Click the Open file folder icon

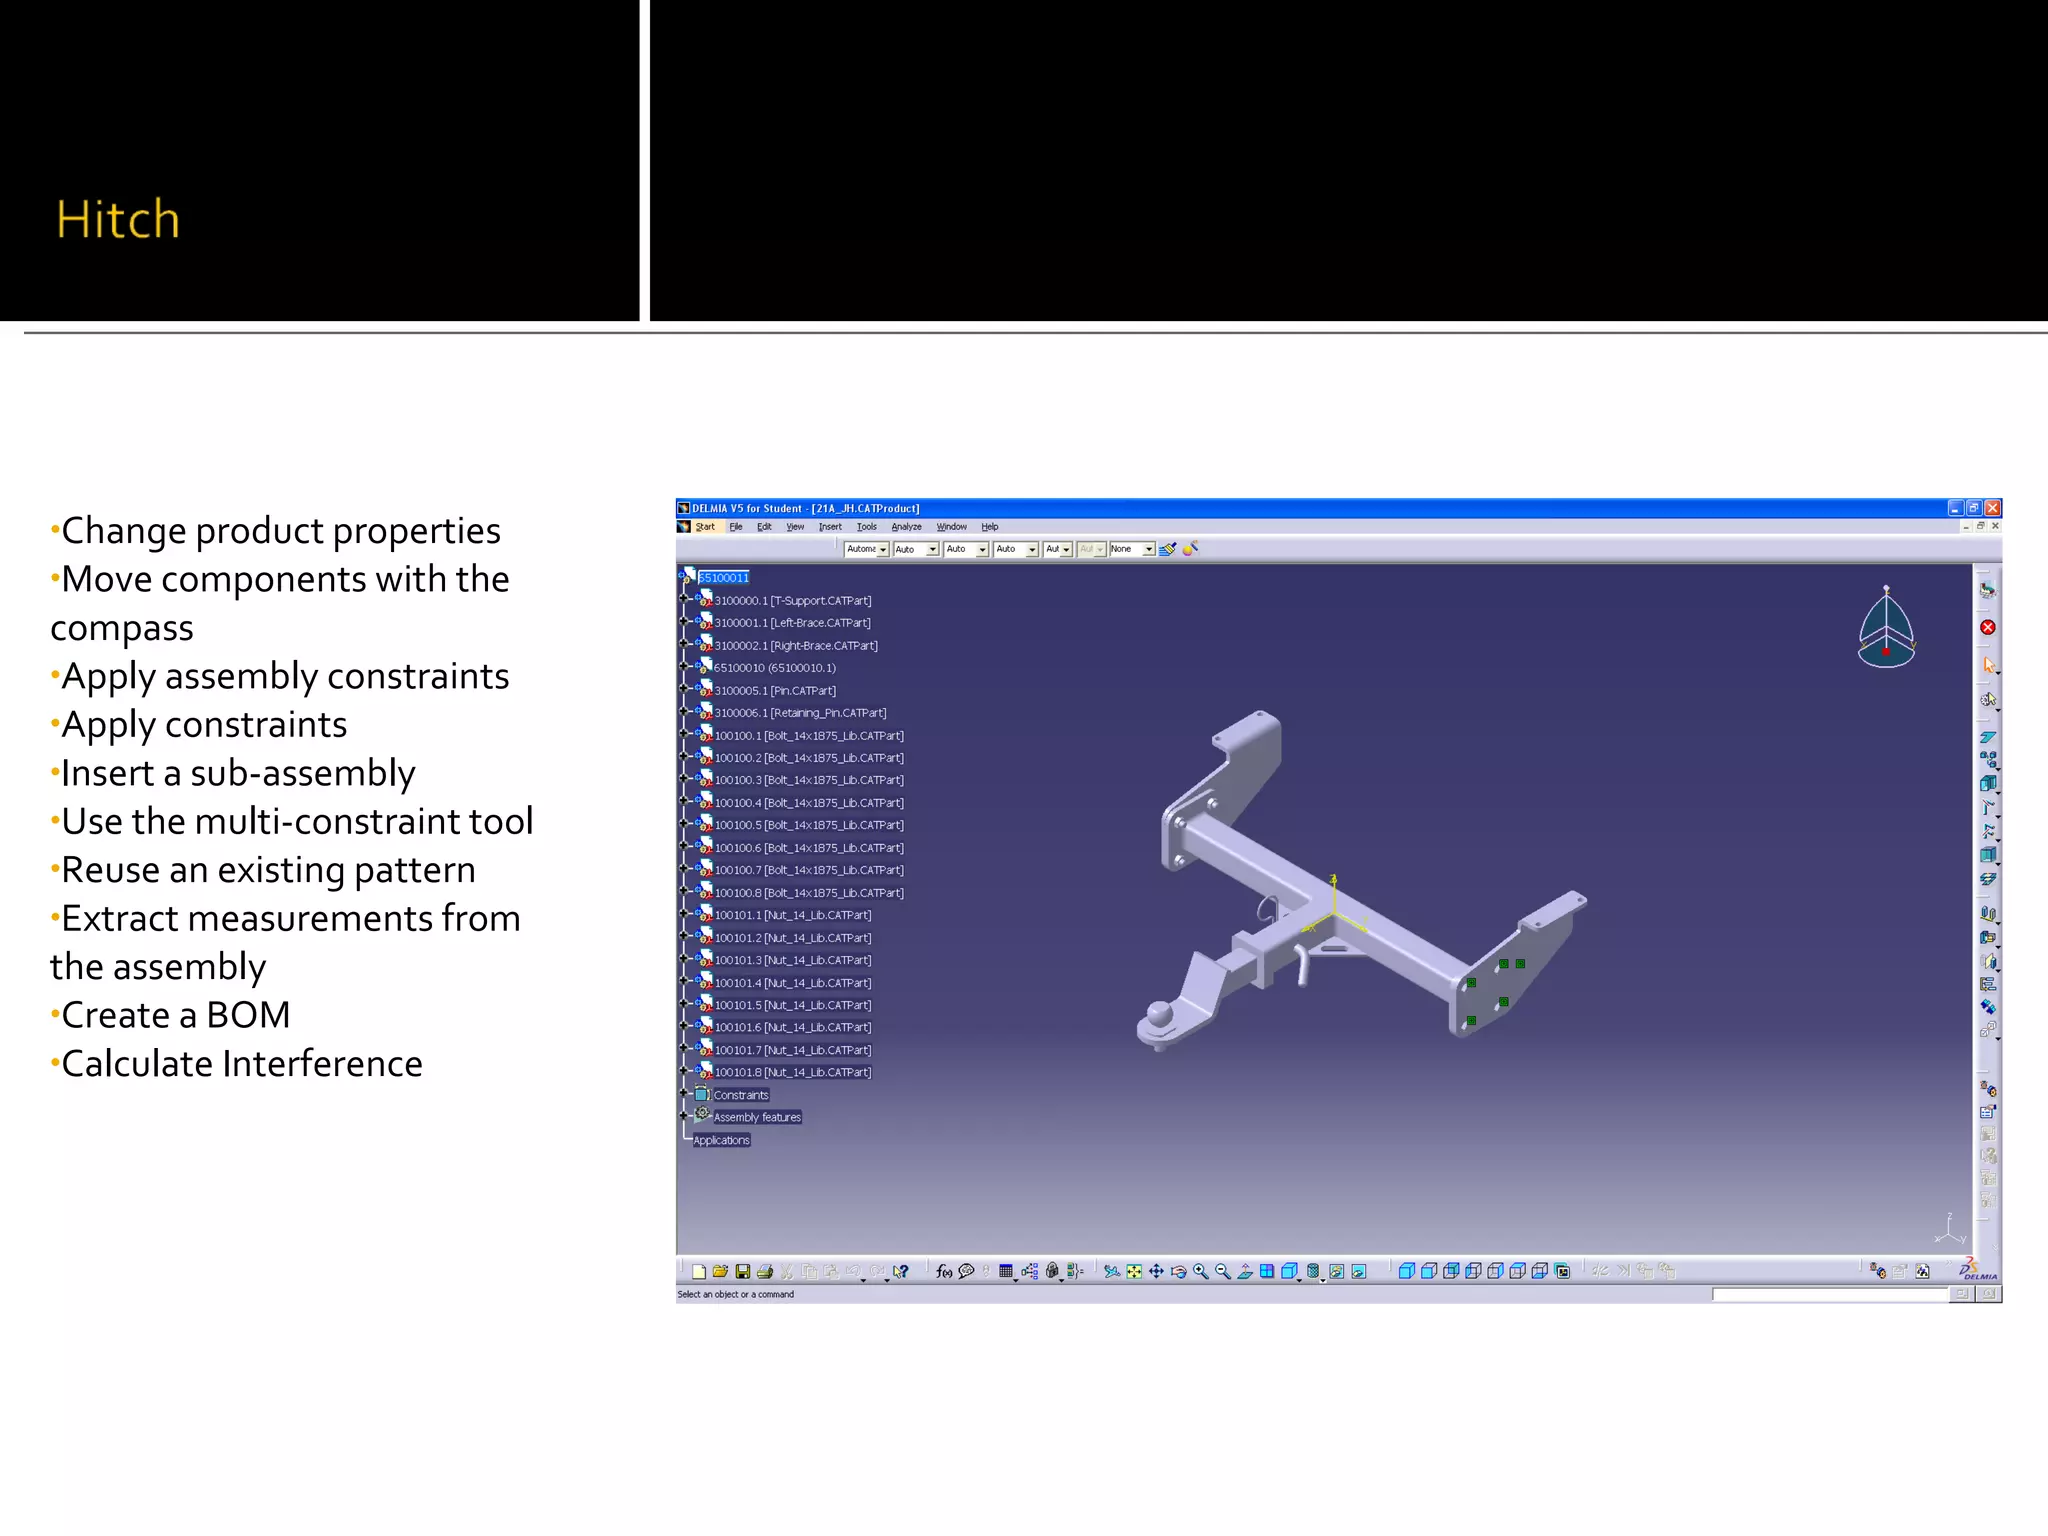tap(720, 1271)
